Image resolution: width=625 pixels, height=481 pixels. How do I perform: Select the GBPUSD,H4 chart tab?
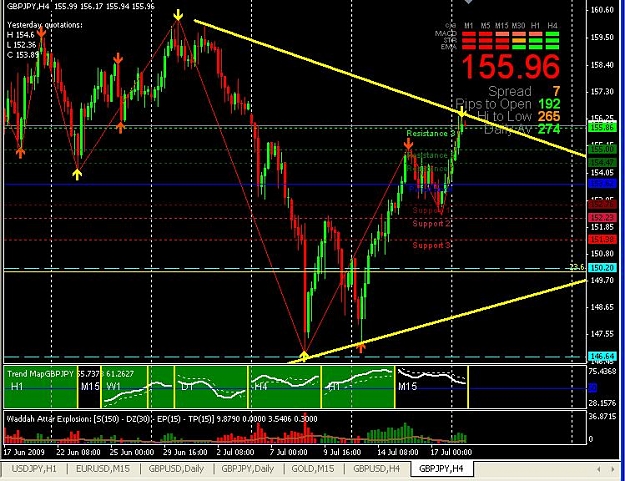376,469
